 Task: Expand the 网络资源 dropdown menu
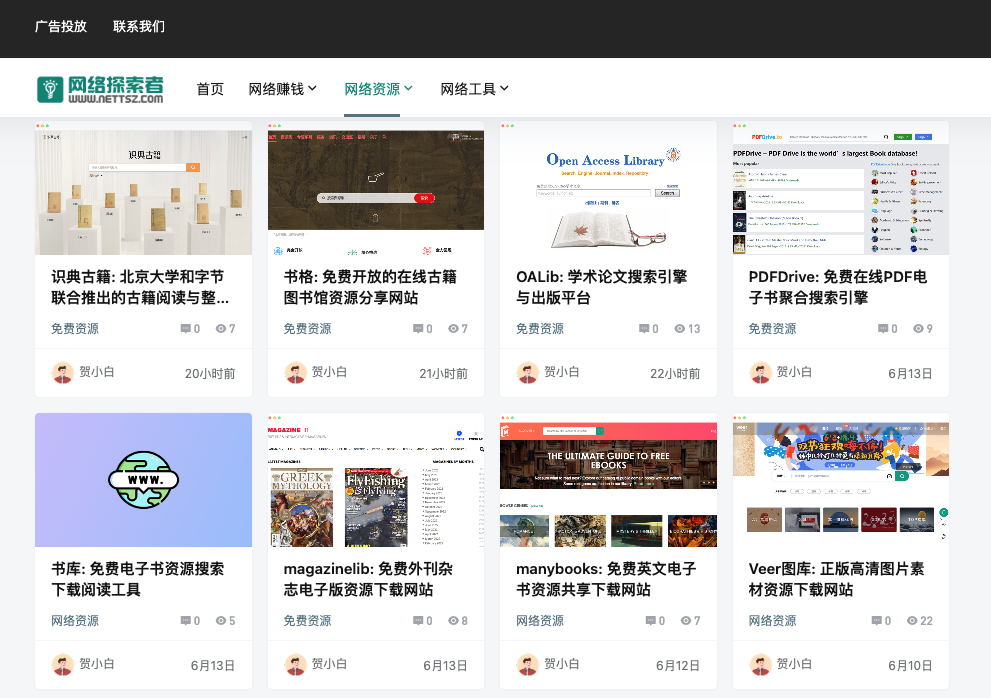coord(379,89)
